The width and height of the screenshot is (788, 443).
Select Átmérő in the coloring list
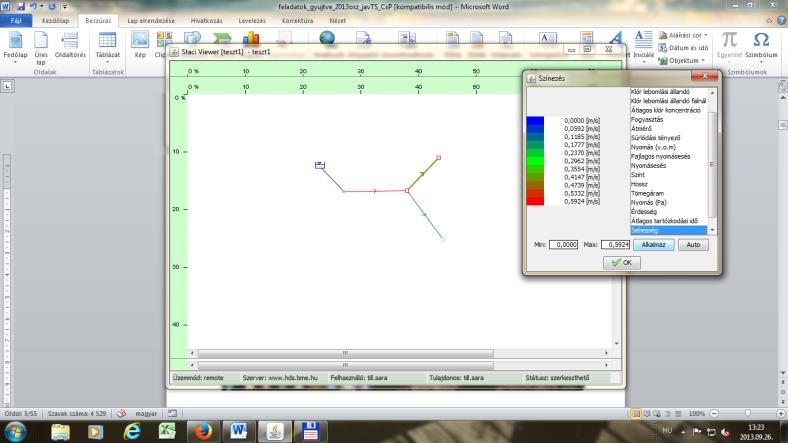[x=668, y=129]
